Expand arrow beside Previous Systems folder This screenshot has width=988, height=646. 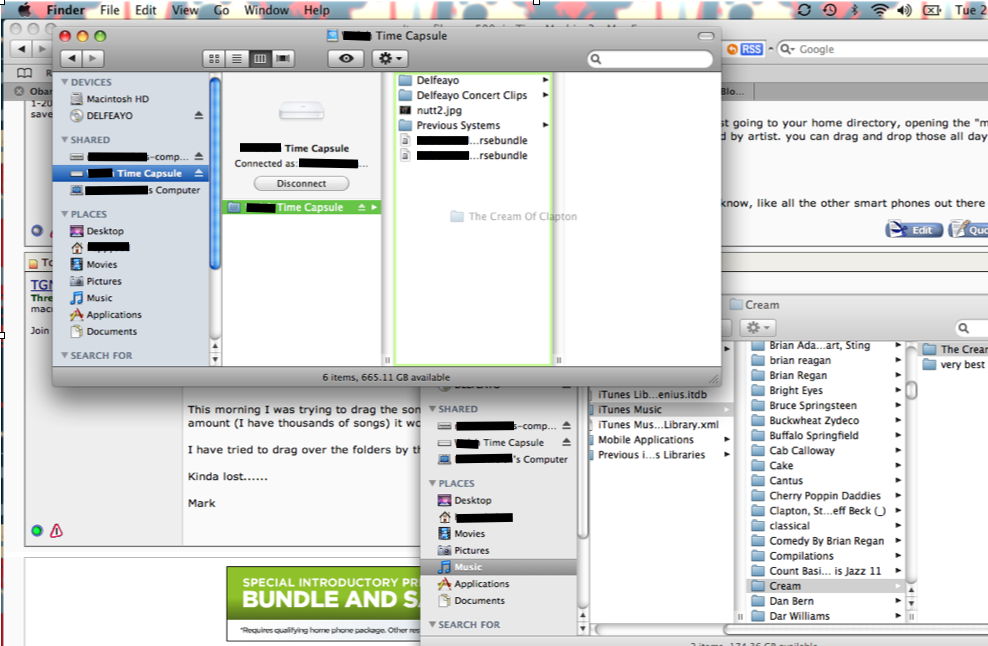click(x=545, y=125)
